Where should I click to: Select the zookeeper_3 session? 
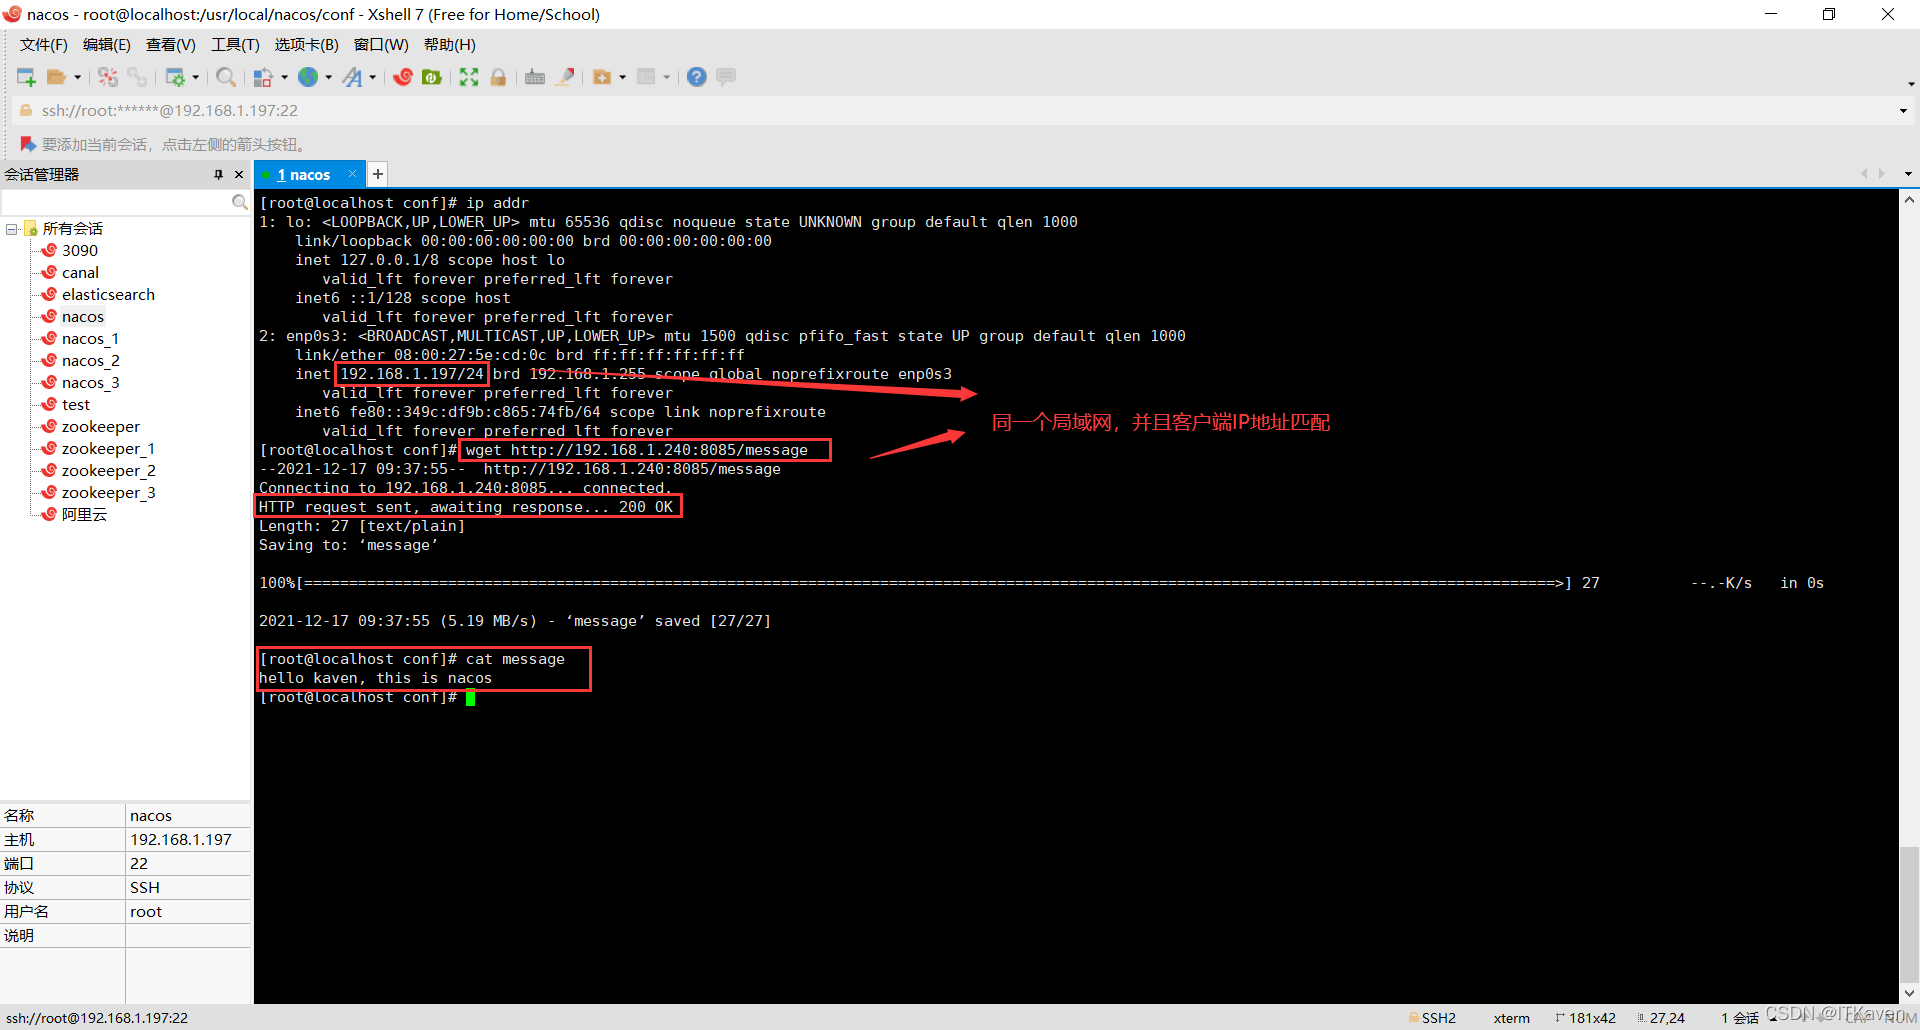108,493
